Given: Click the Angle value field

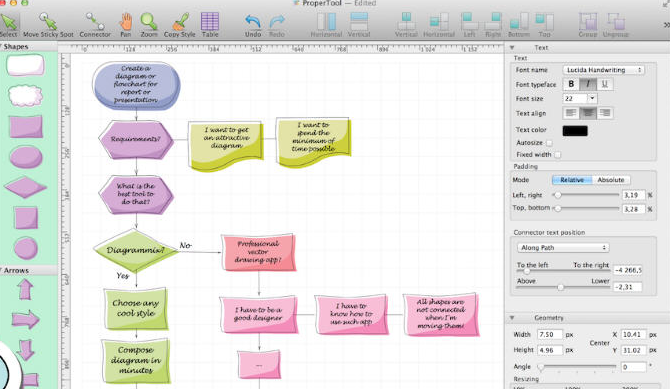Looking at the screenshot, I should point(633,367).
